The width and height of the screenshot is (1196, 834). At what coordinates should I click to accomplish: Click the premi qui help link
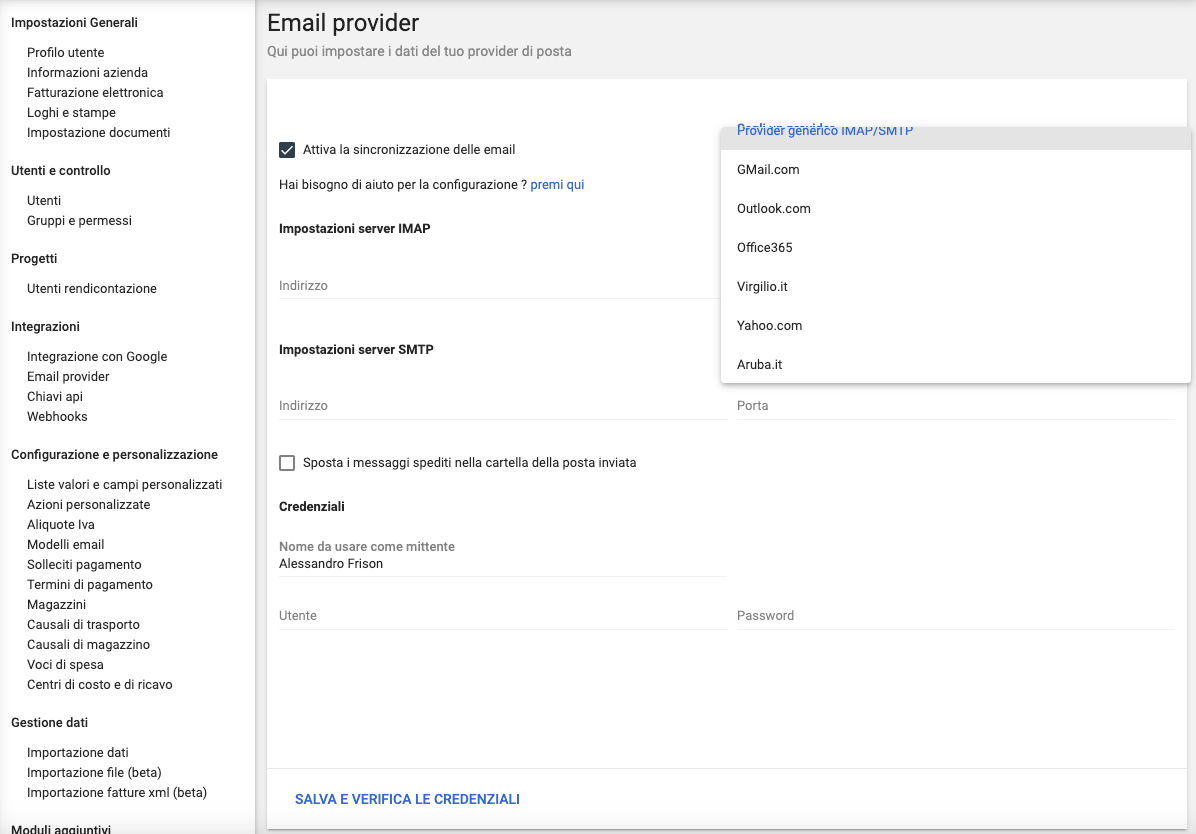pyautogui.click(x=557, y=185)
